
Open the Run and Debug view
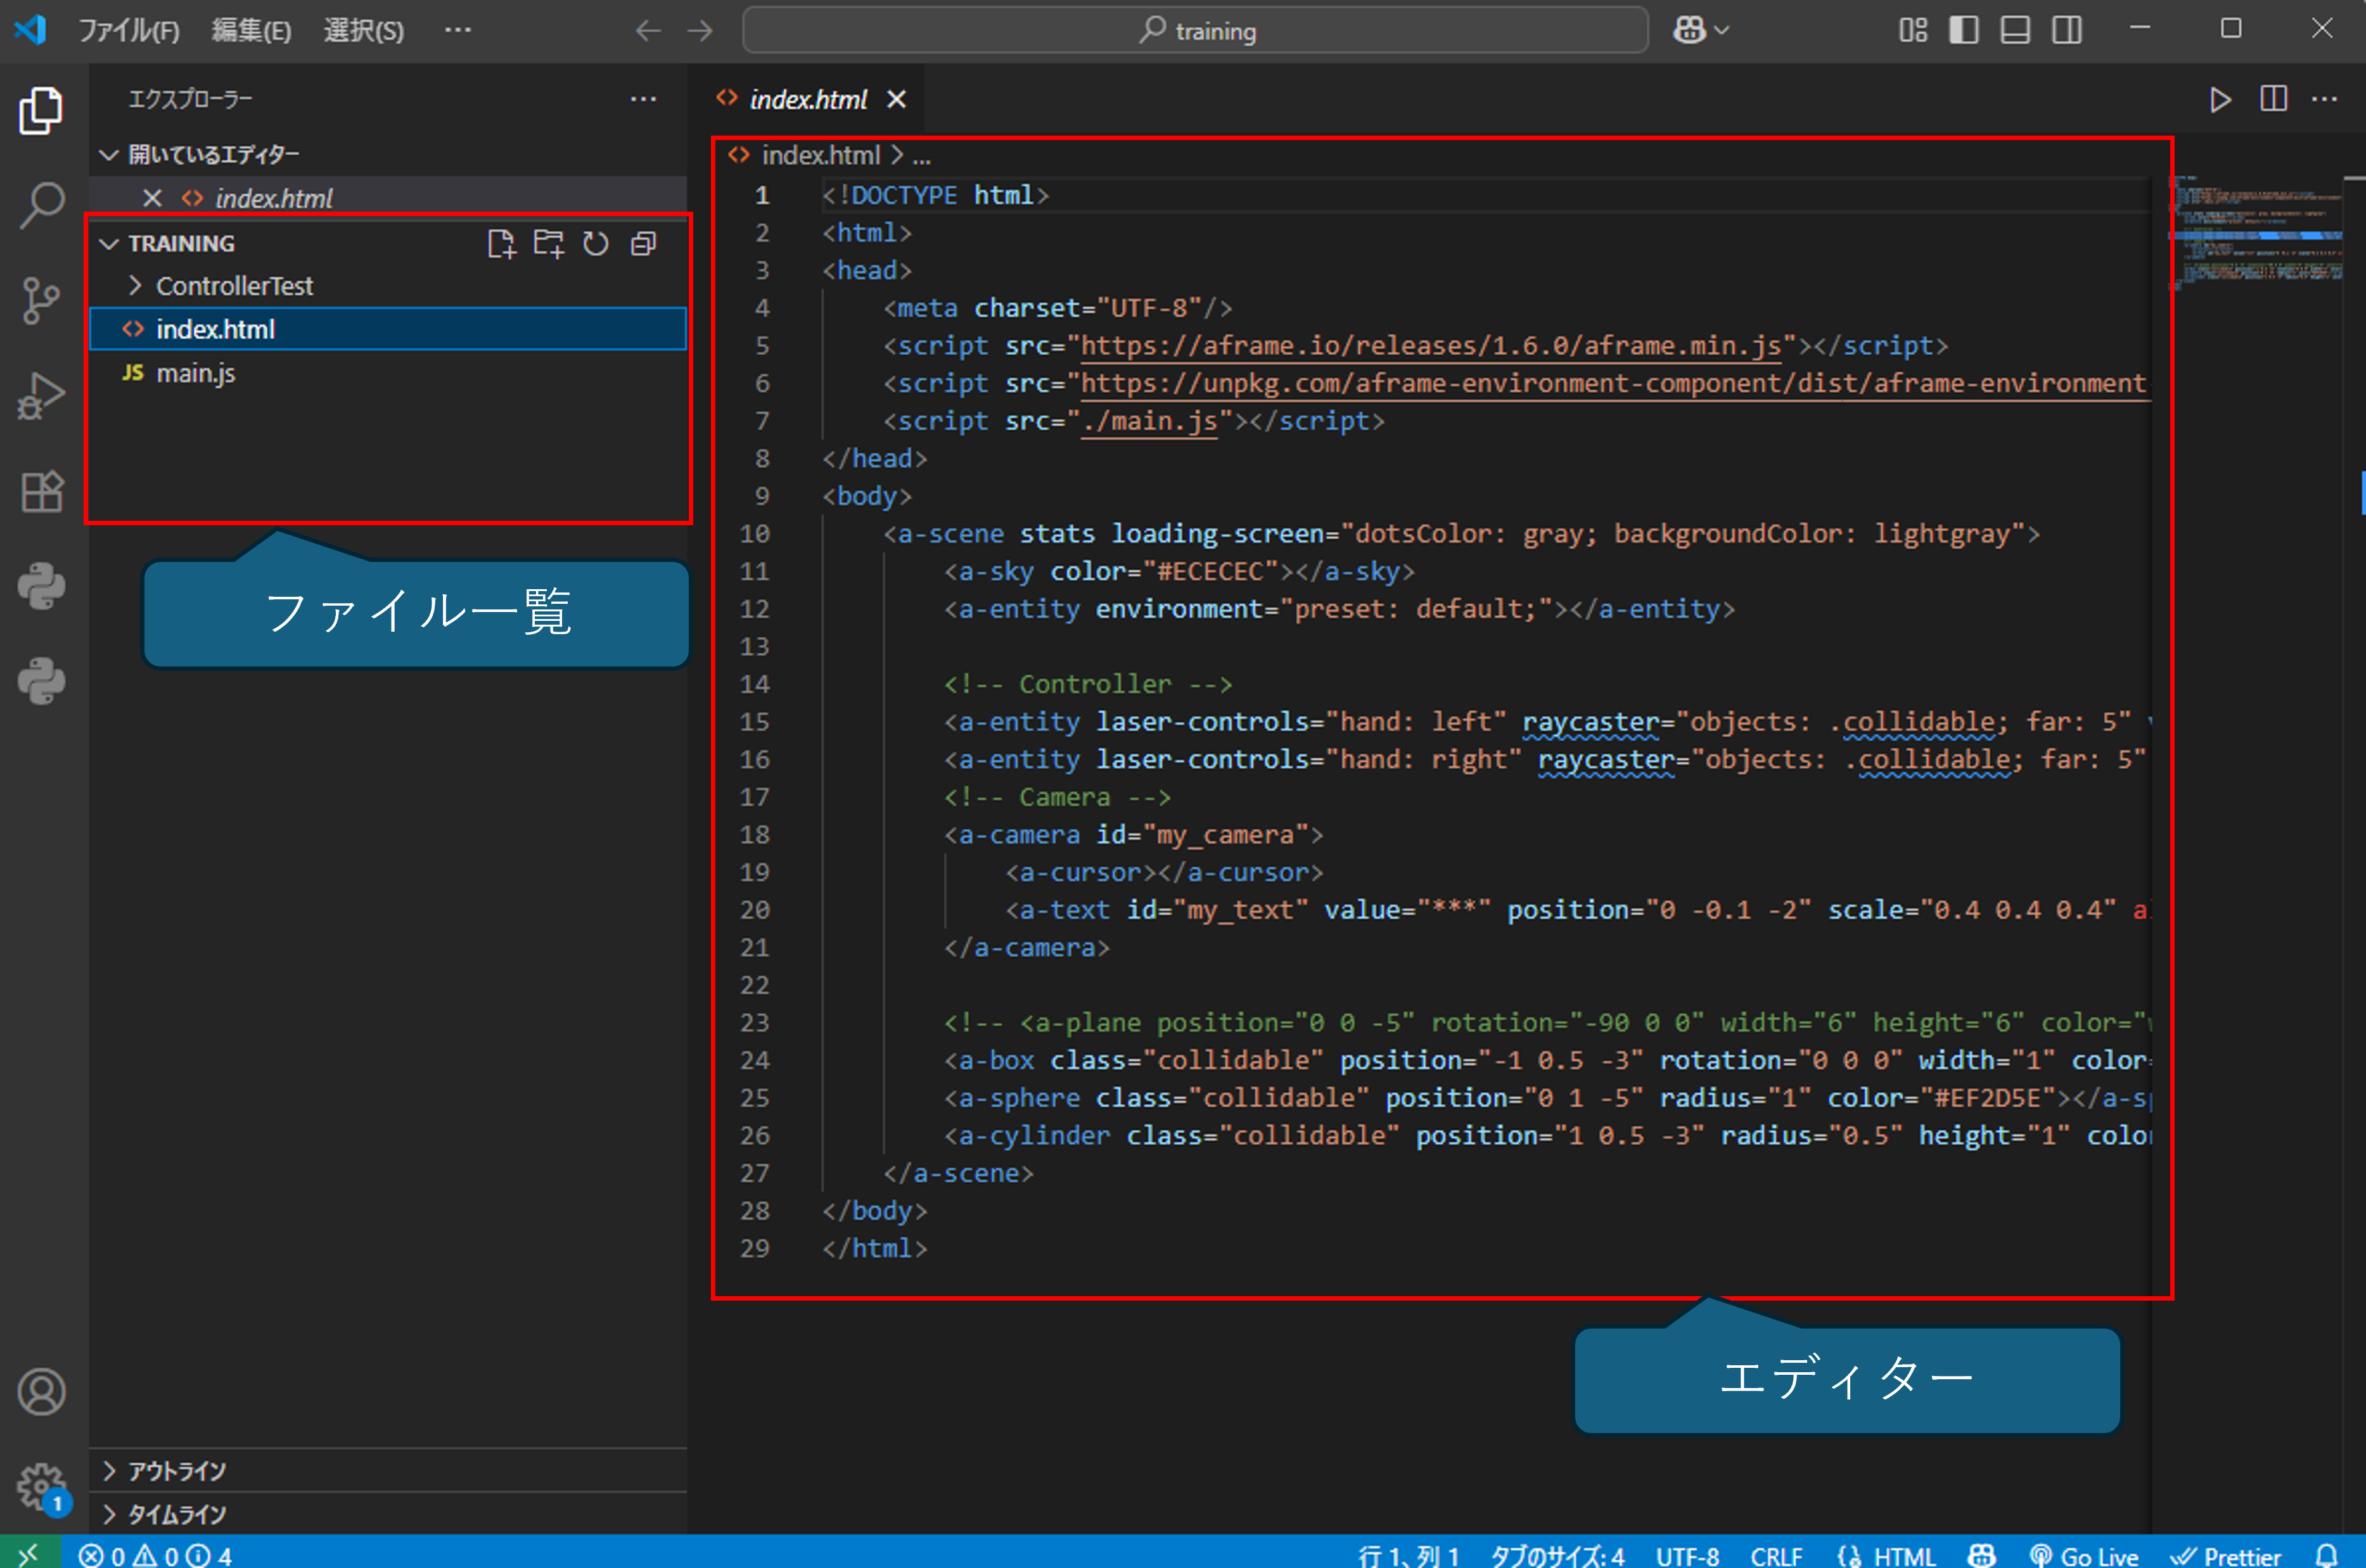(x=41, y=394)
